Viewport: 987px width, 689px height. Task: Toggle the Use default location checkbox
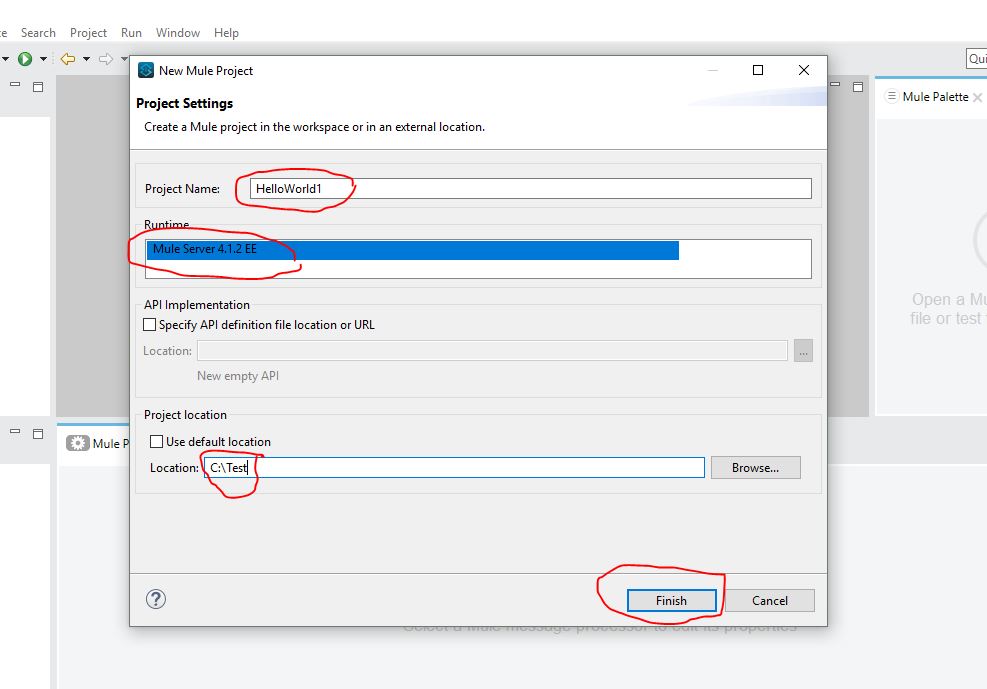click(156, 442)
